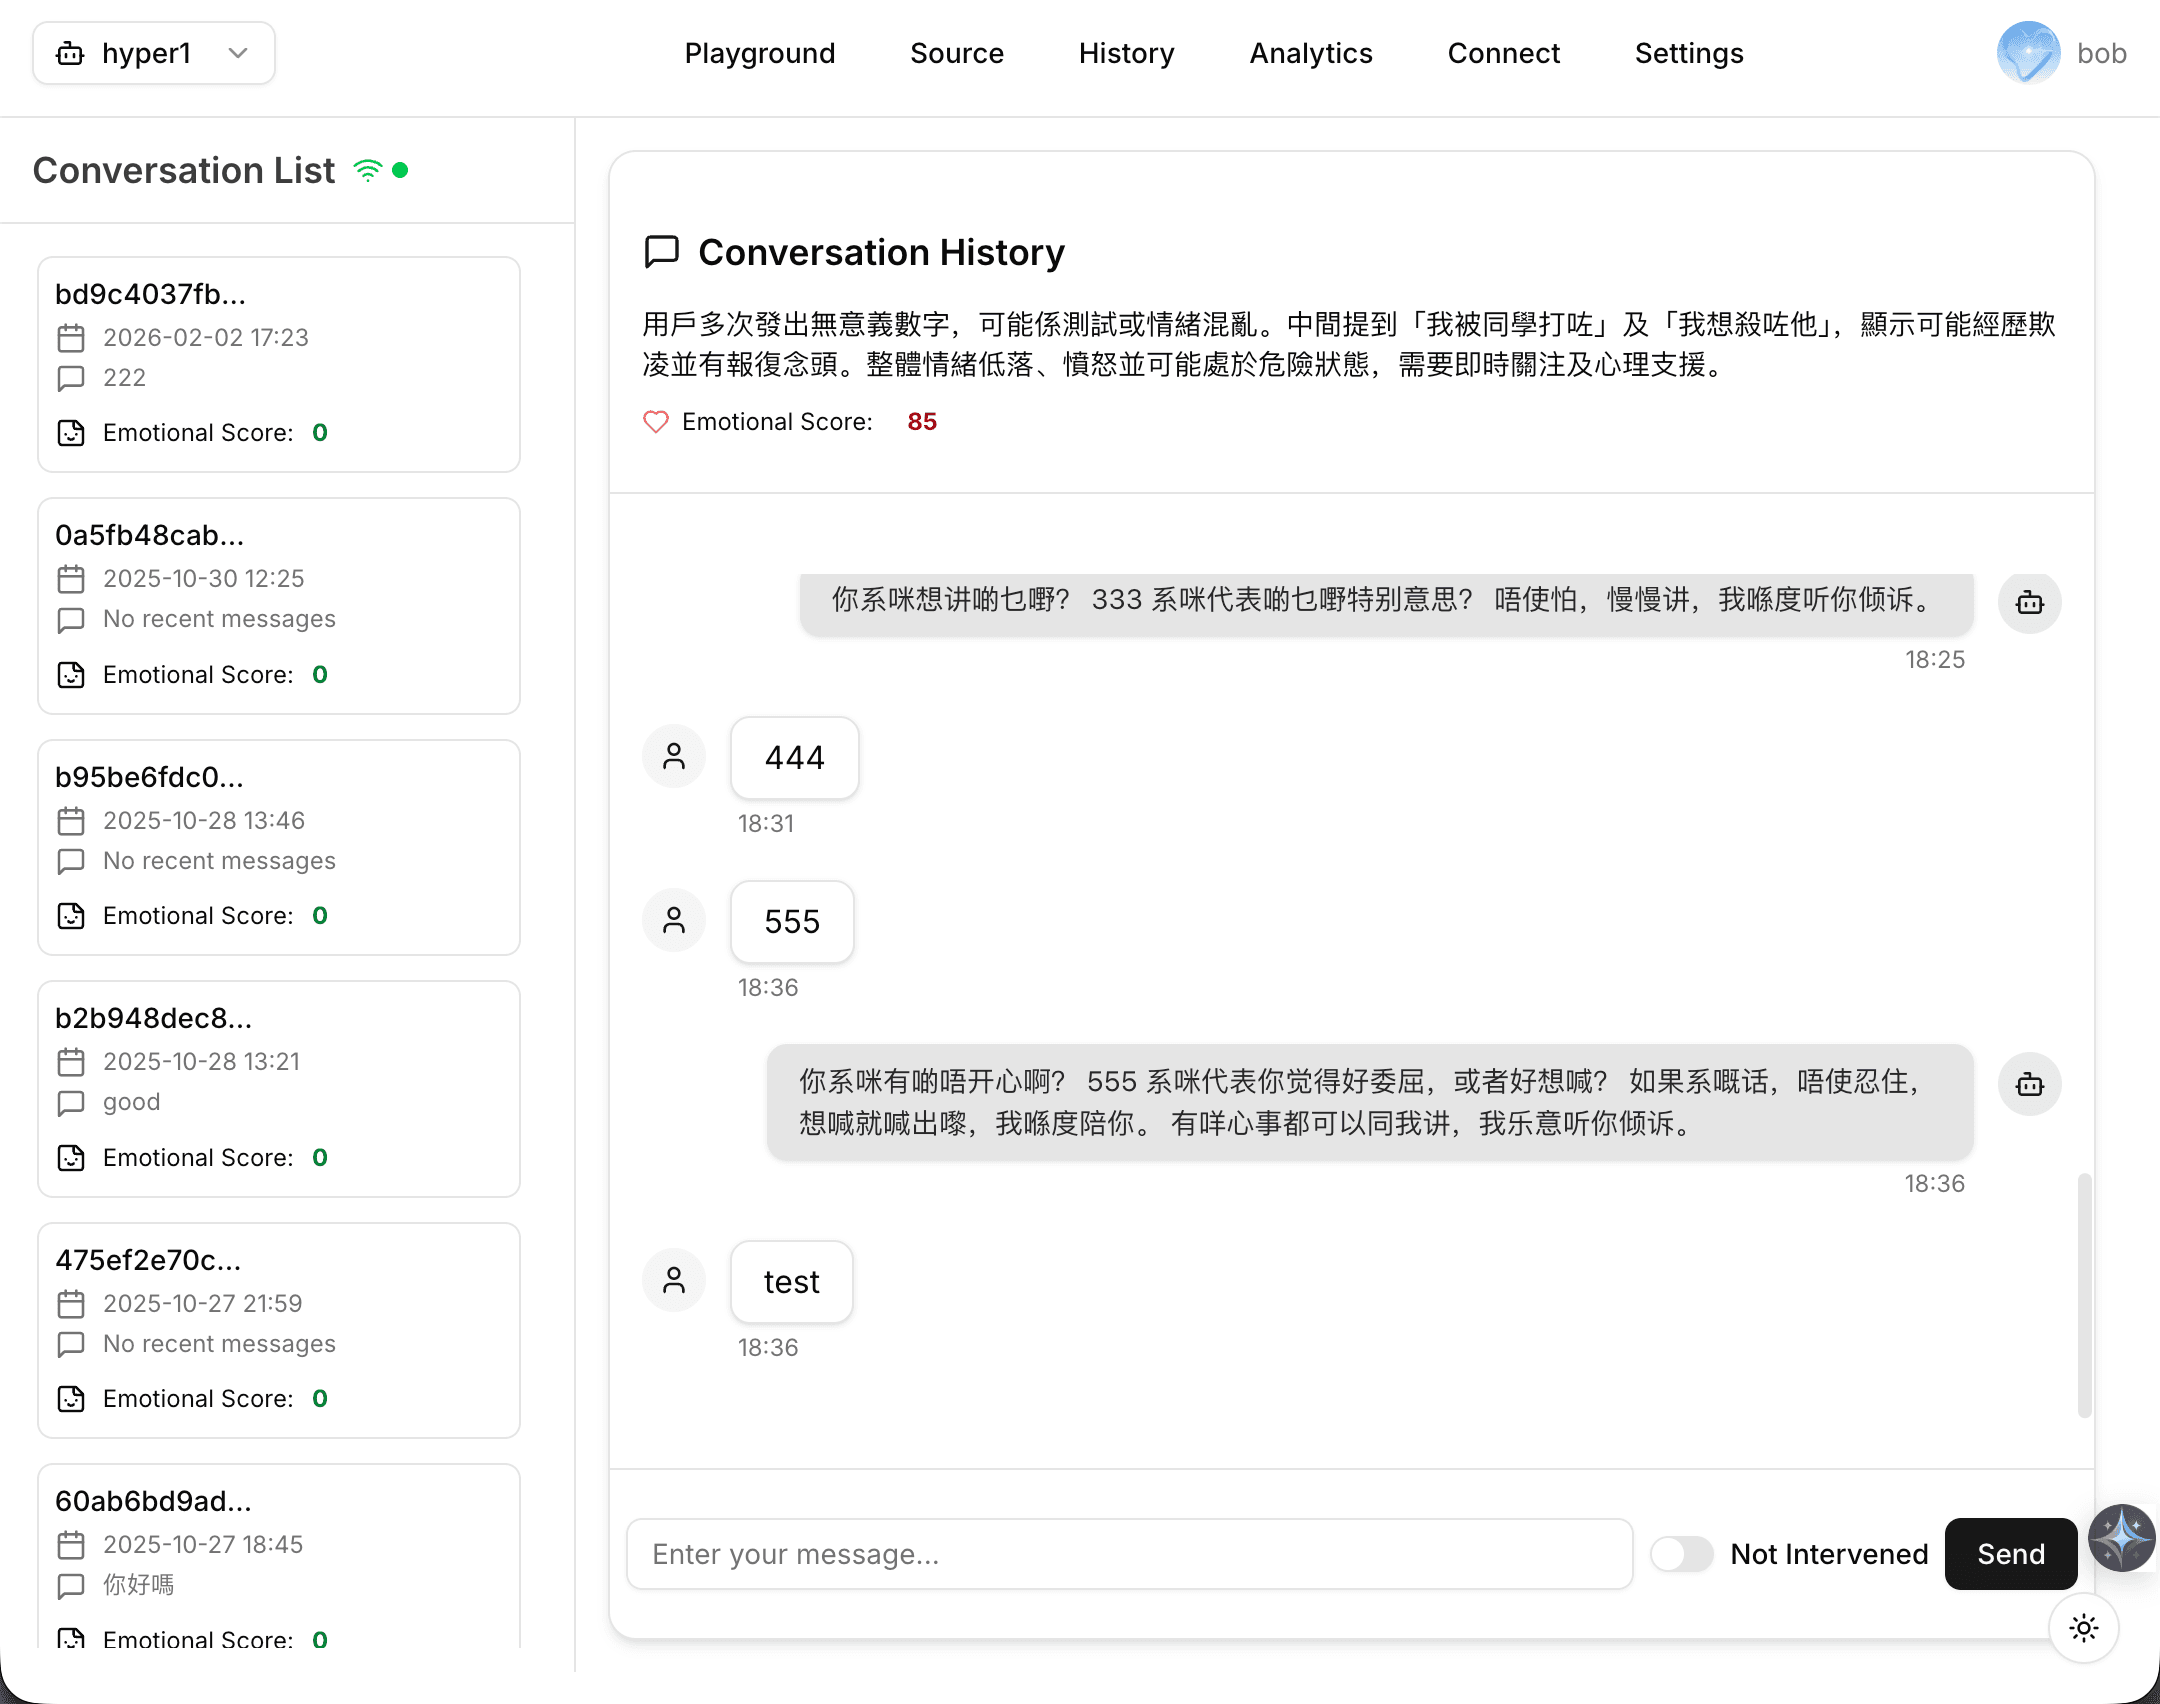The height and width of the screenshot is (1704, 2160).
Task: Click user avatar beside the test message
Action: click(674, 1280)
